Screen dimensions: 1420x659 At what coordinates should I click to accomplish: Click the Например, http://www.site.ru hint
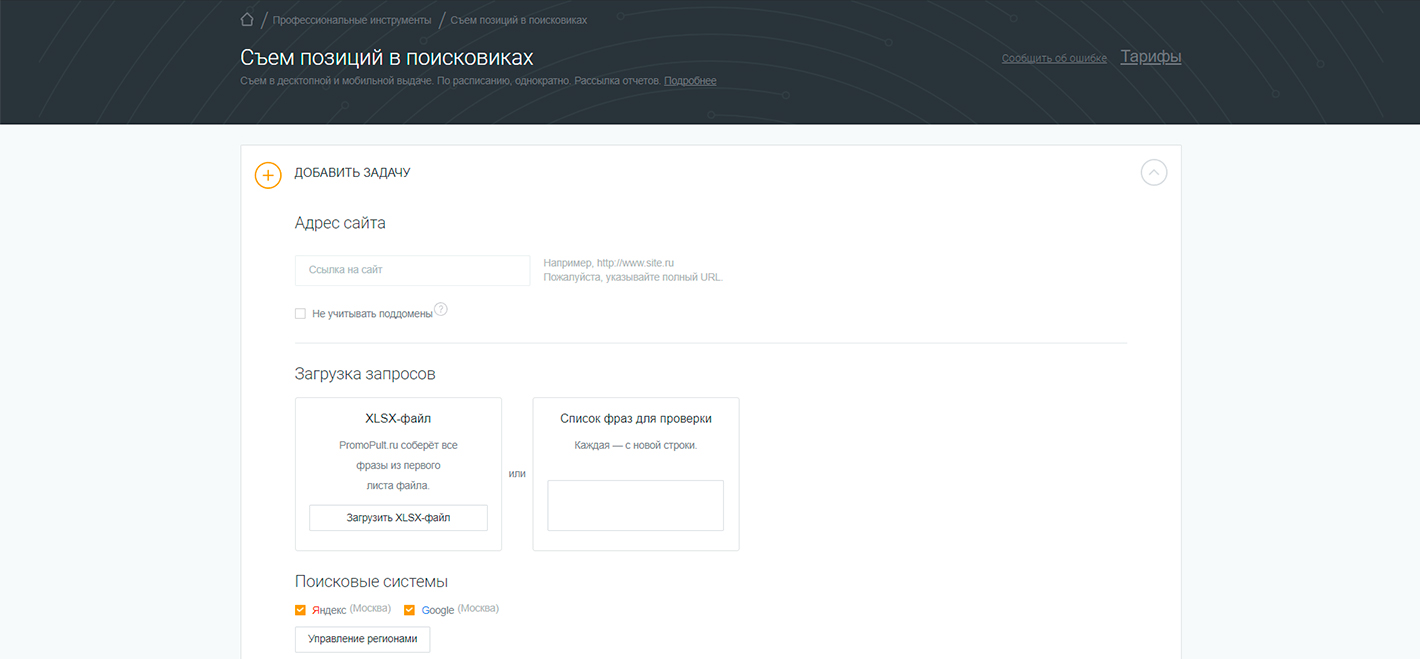(x=609, y=263)
